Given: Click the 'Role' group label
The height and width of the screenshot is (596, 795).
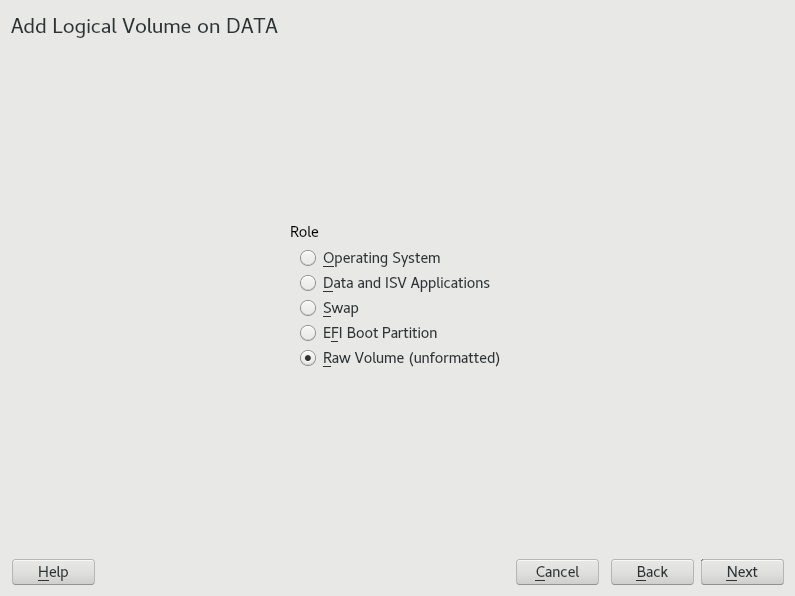Looking at the screenshot, I should (x=304, y=232).
